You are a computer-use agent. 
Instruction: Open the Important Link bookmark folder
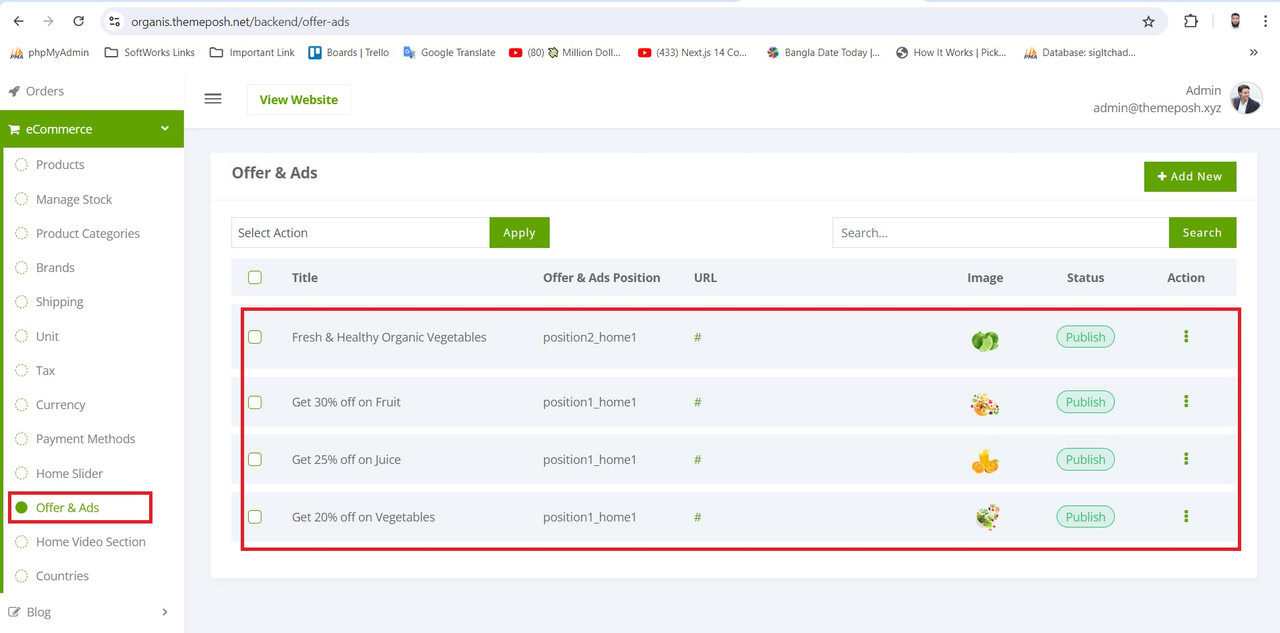click(x=252, y=52)
